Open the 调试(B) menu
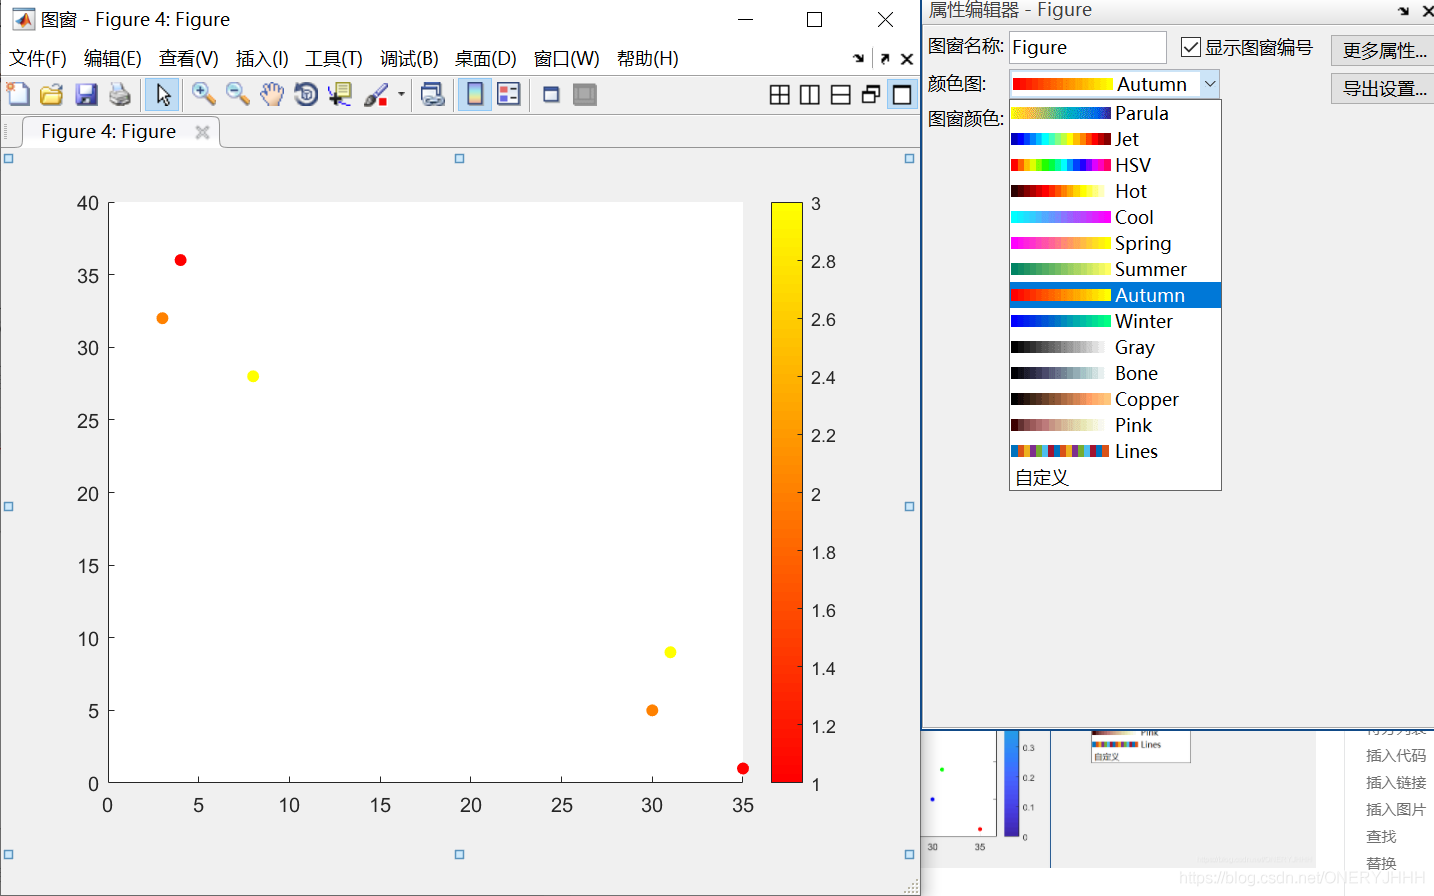 coord(409,59)
